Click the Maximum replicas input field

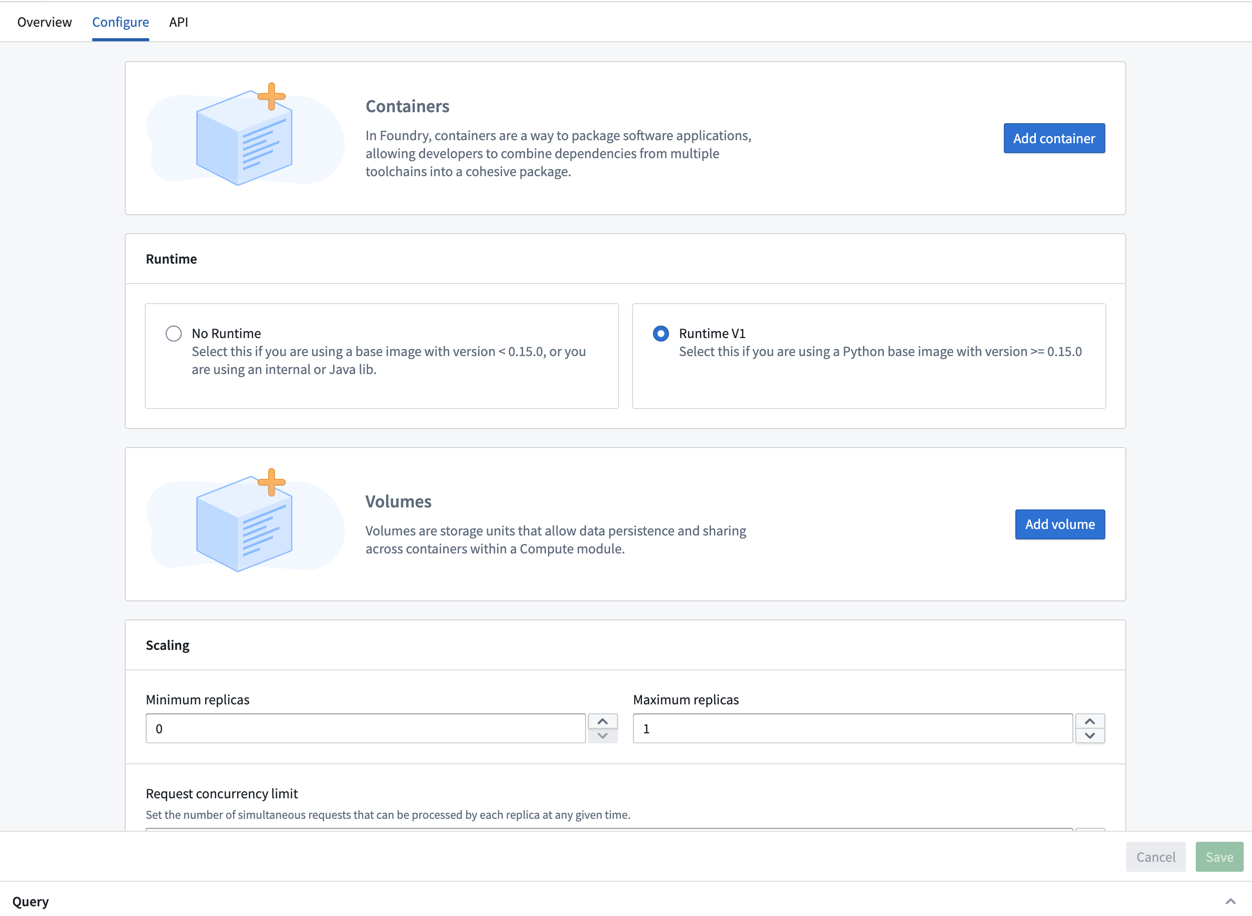(853, 728)
